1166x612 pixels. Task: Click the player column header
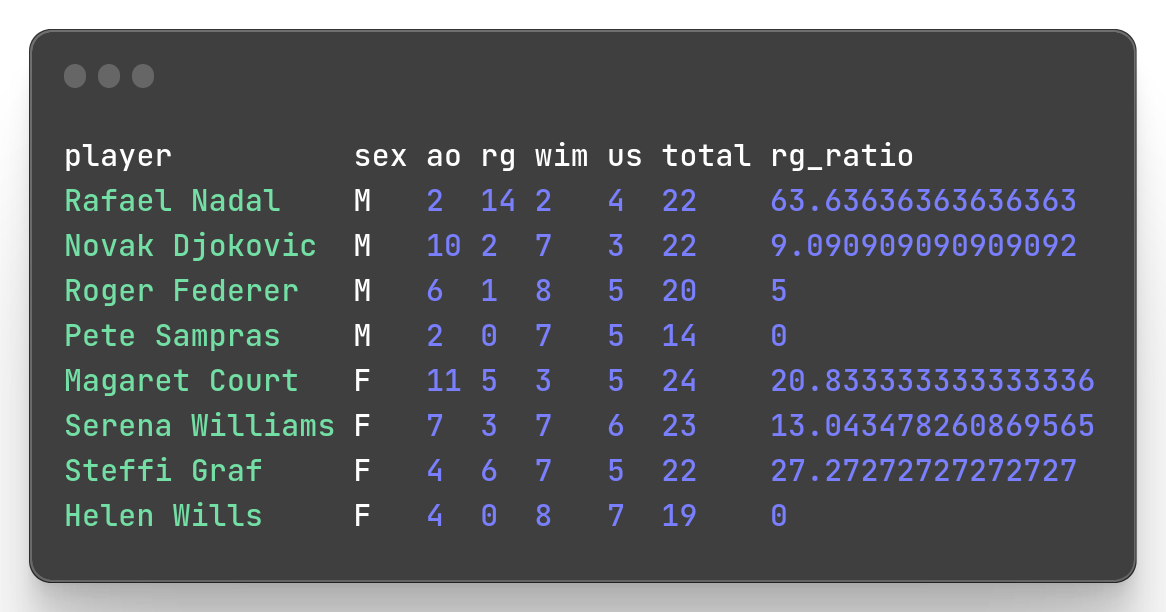[x=118, y=156]
